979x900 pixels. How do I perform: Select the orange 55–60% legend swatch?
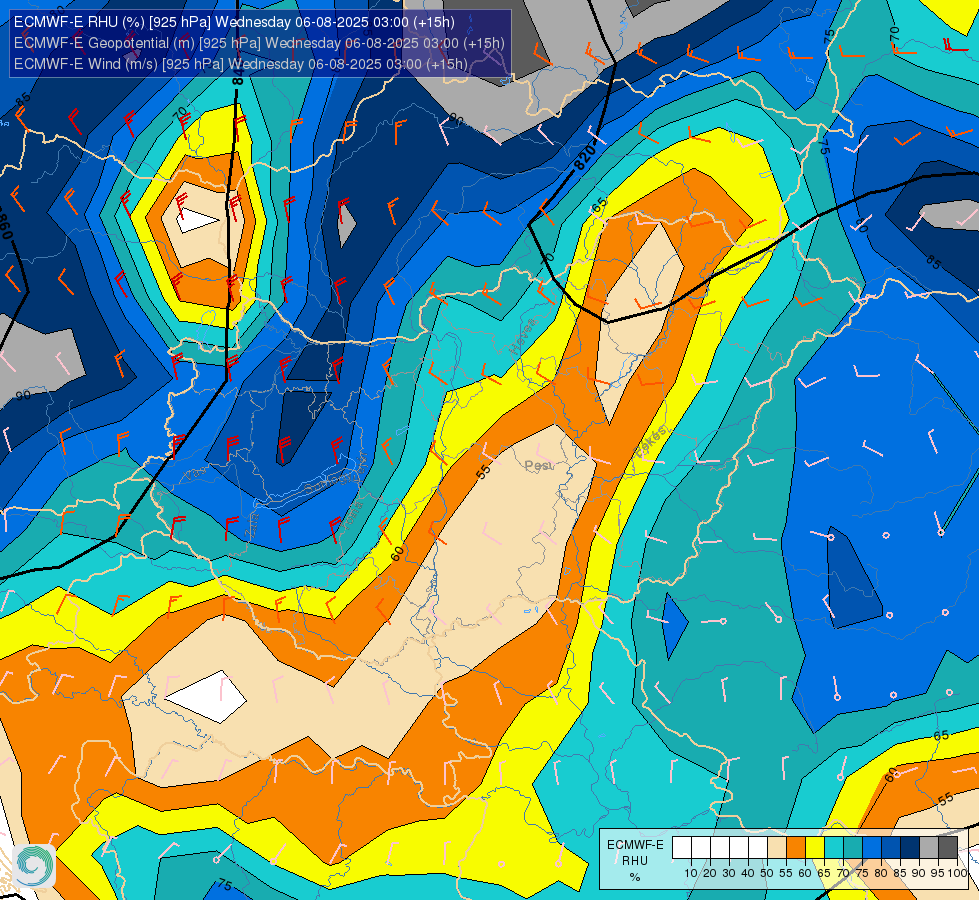coord(795,847)
